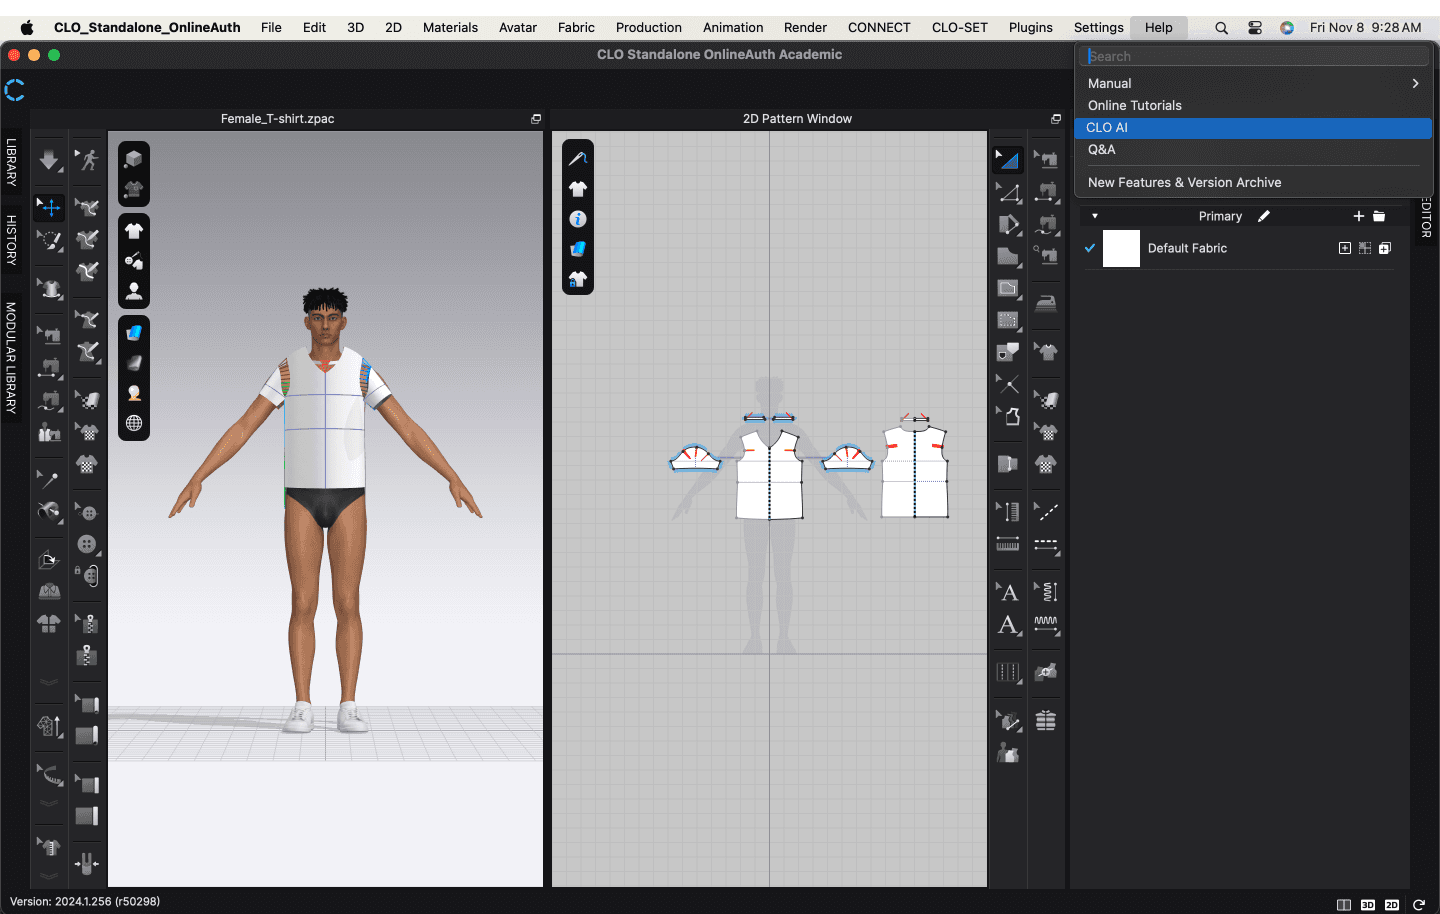Screen dimensions: 1440x914
Task: Detach the Female_T-shirt.zpac 3D window
Action: pos(536,119)
